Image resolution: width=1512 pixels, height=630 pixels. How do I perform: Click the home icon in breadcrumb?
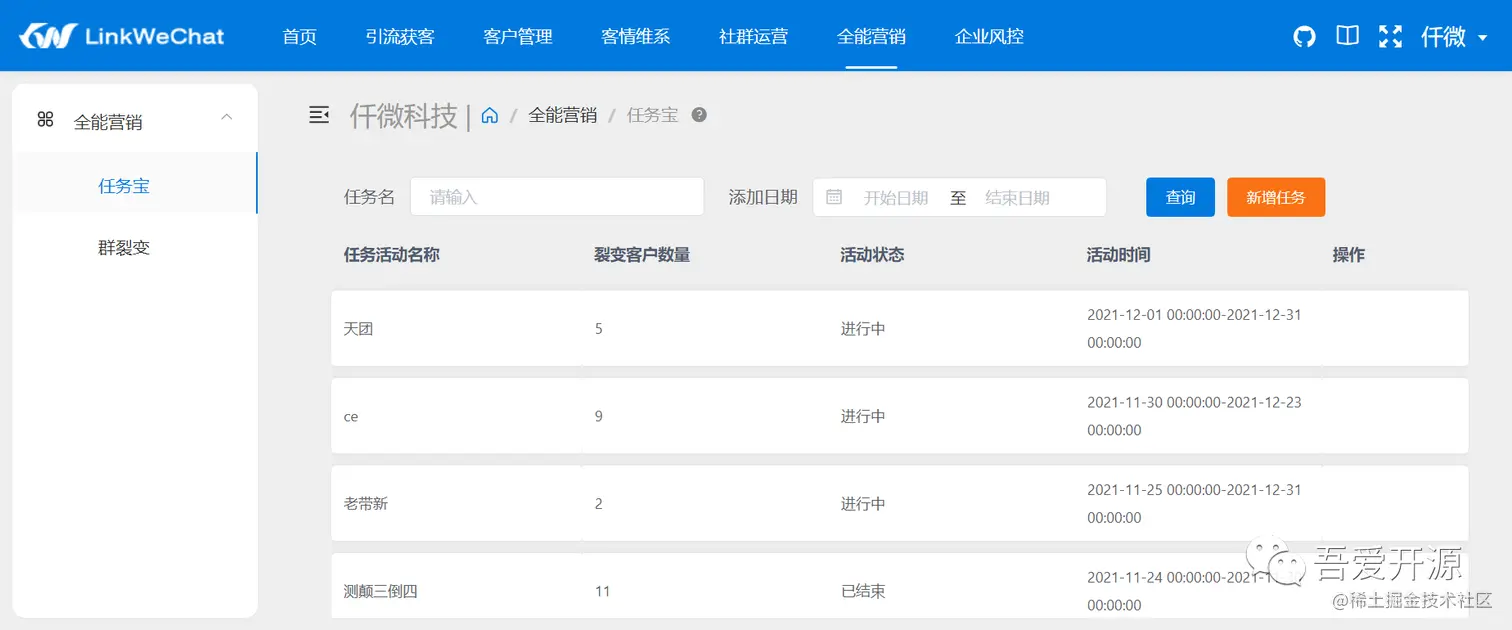click(x=490, y=115)
